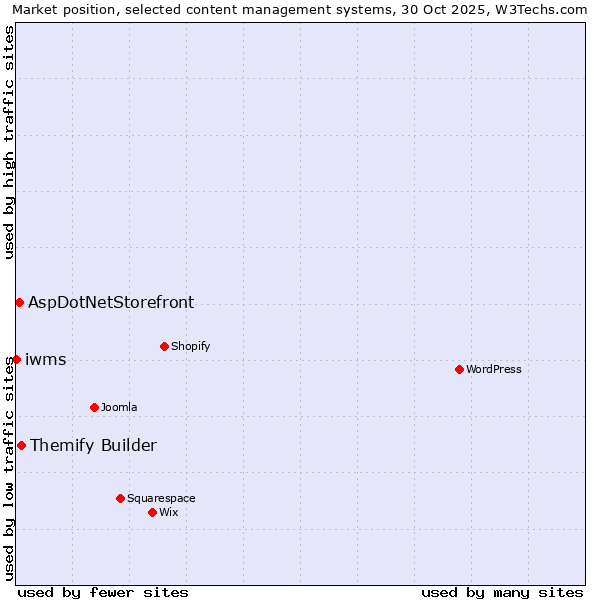Click the Wix text label
The image size is (600, 600).
pyautogui.click(x=169, y=512)
